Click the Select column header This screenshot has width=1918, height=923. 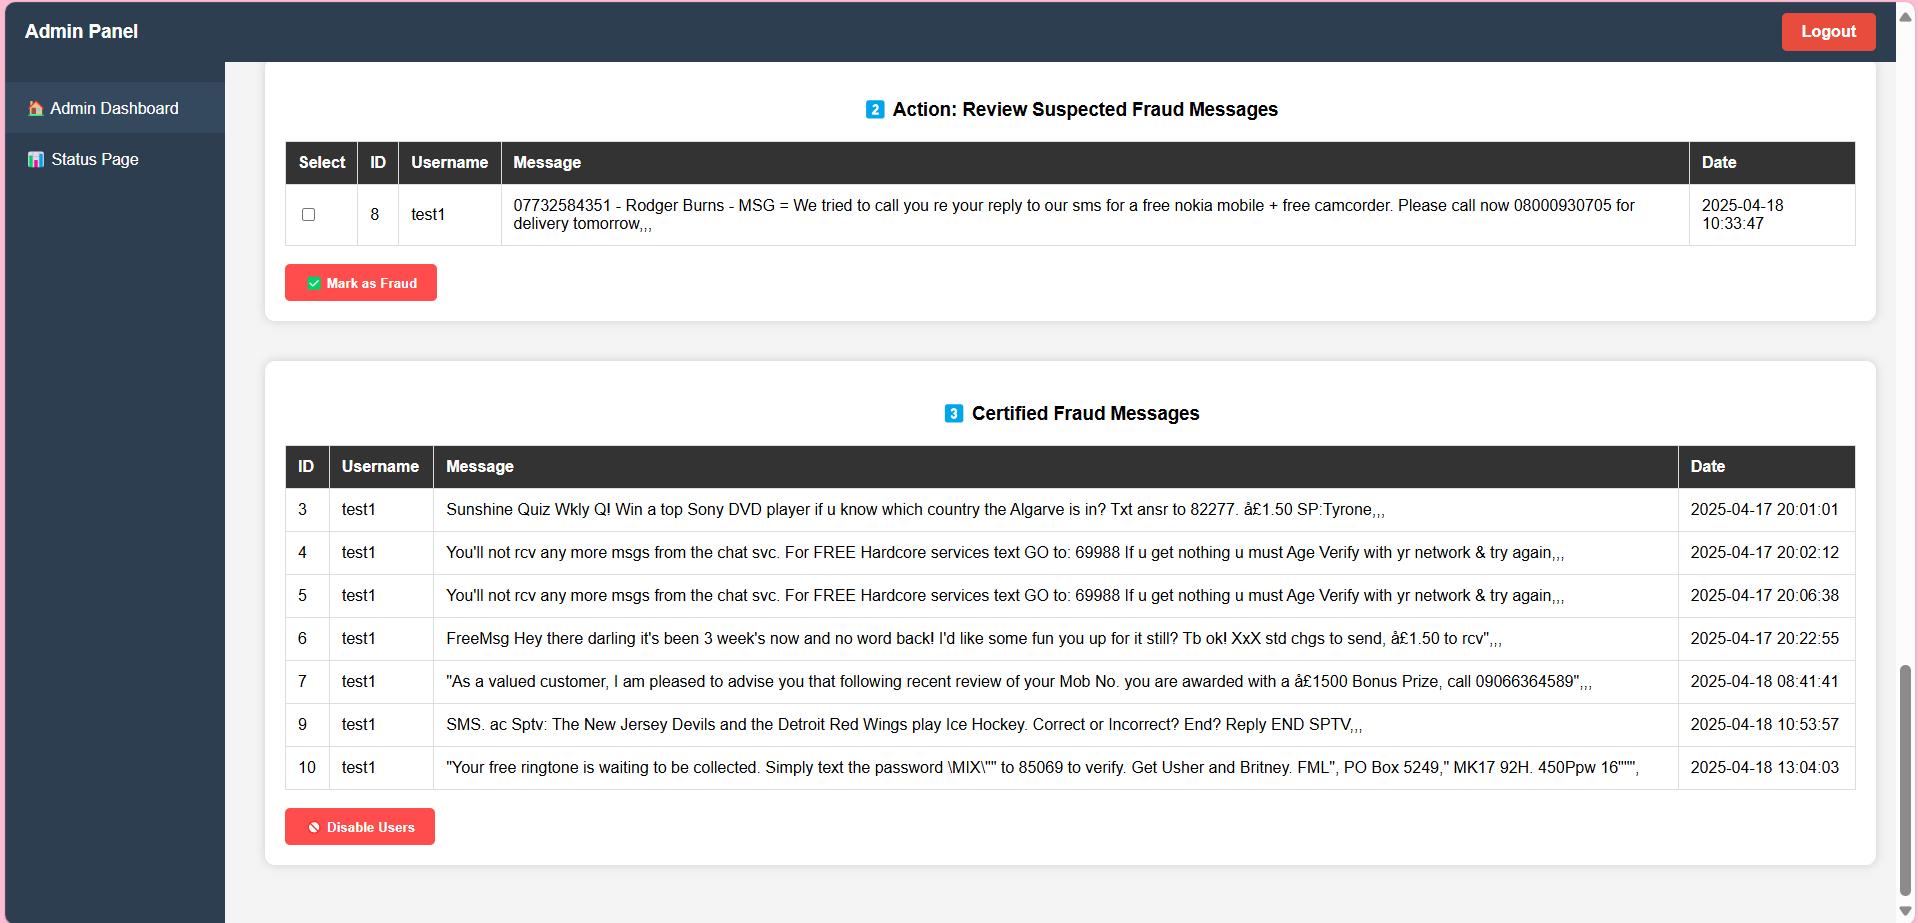pos(322,163)
